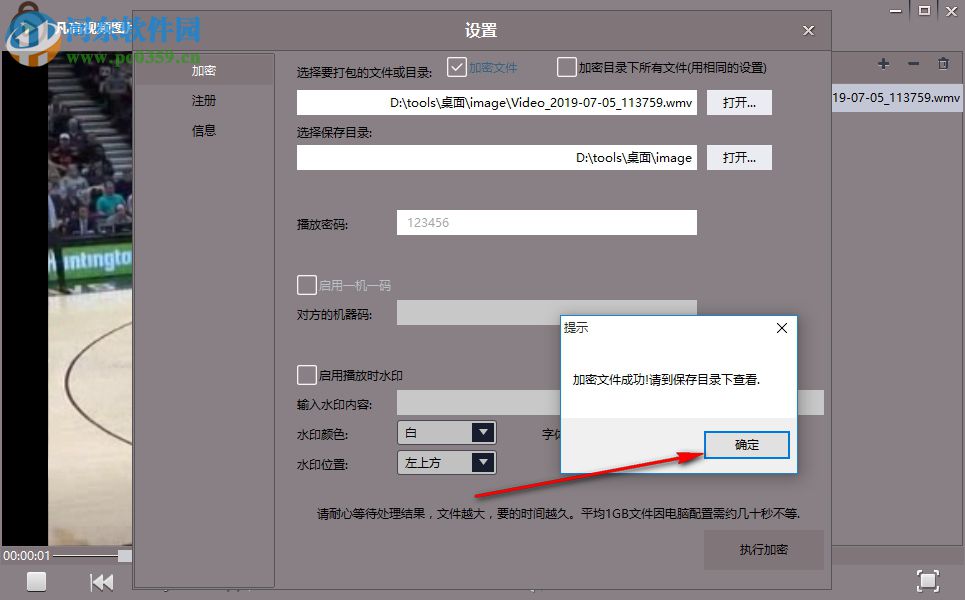Add a new file with the plus icon
The height and width of the screenshot is (600, 965).
point(883,63)
